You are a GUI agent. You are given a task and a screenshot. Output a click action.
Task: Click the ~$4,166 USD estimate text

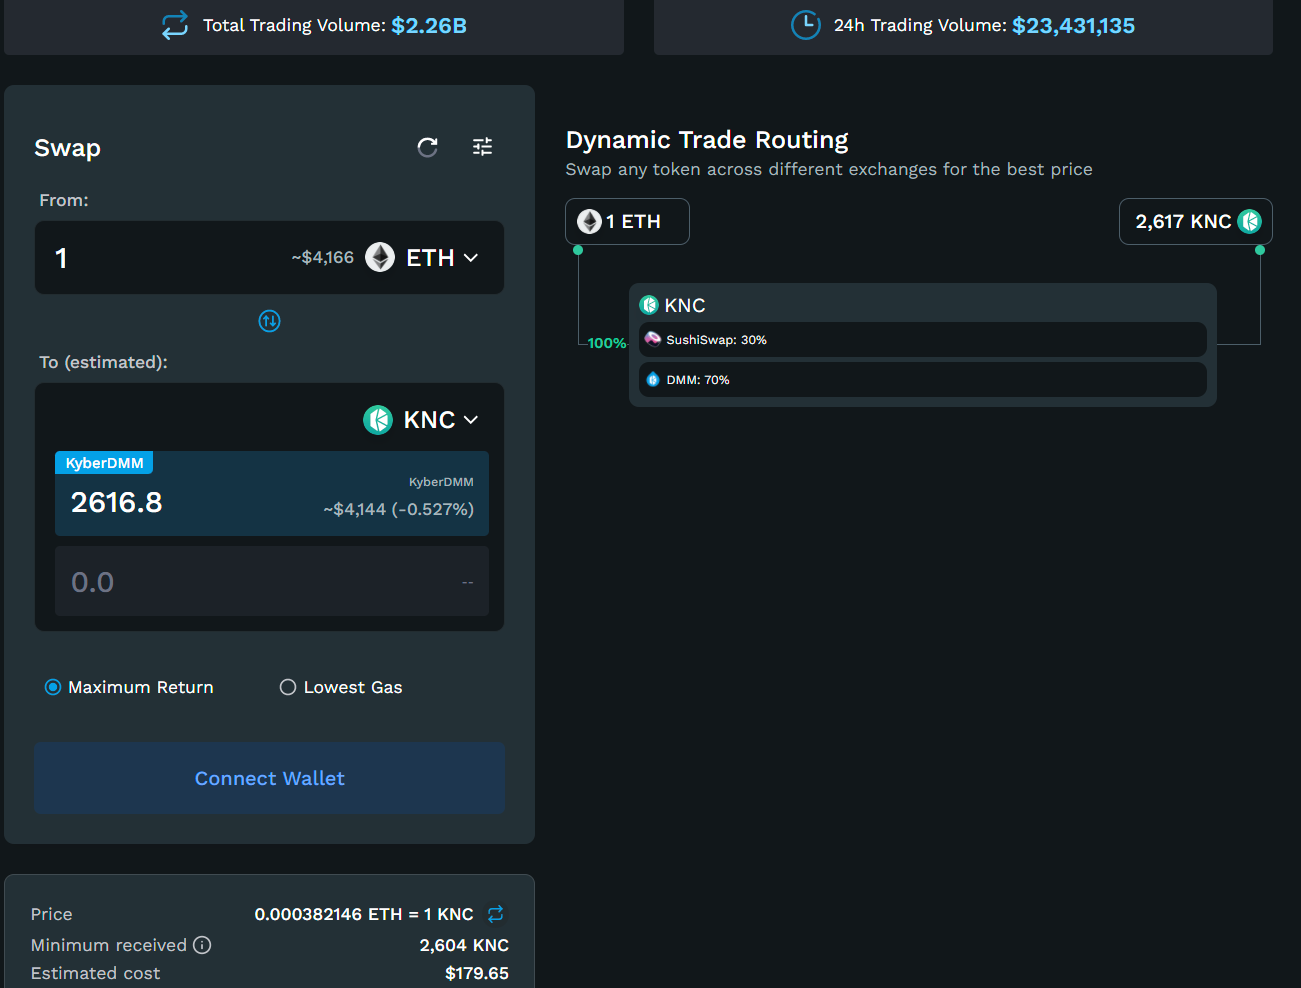pos(322,257)
